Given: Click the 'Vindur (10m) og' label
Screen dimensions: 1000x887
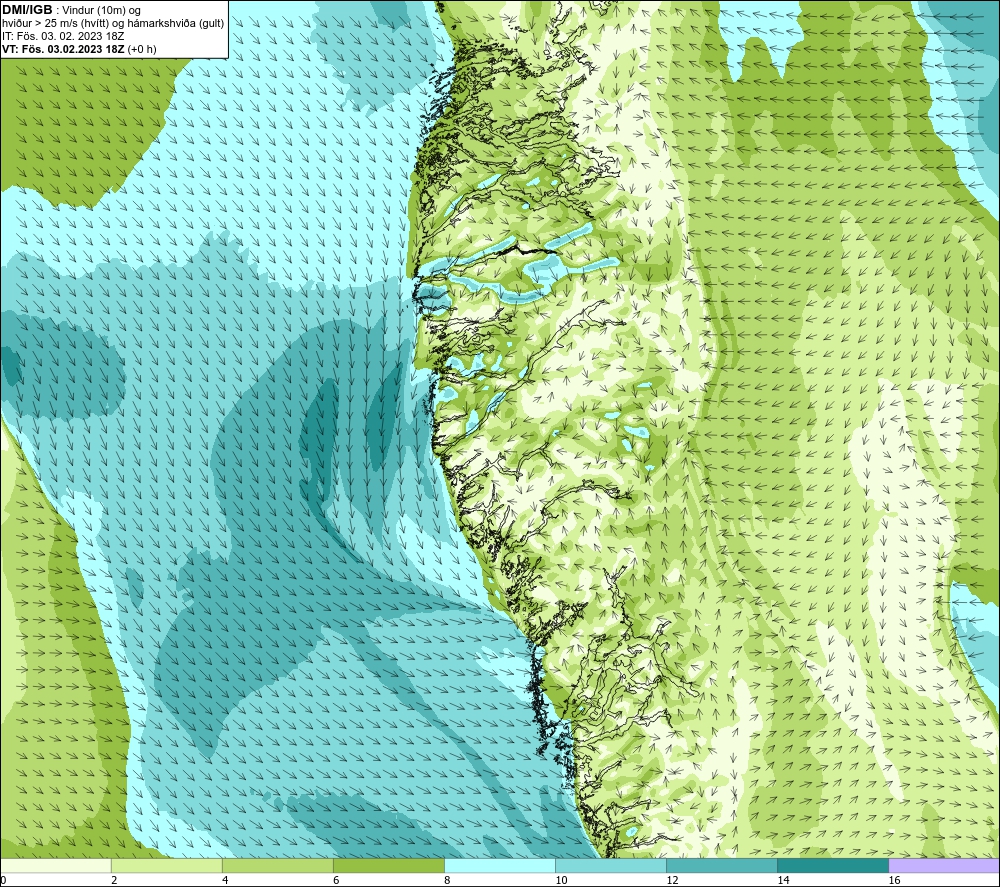Looking at the screenshot, I should [x=101, y=11].
